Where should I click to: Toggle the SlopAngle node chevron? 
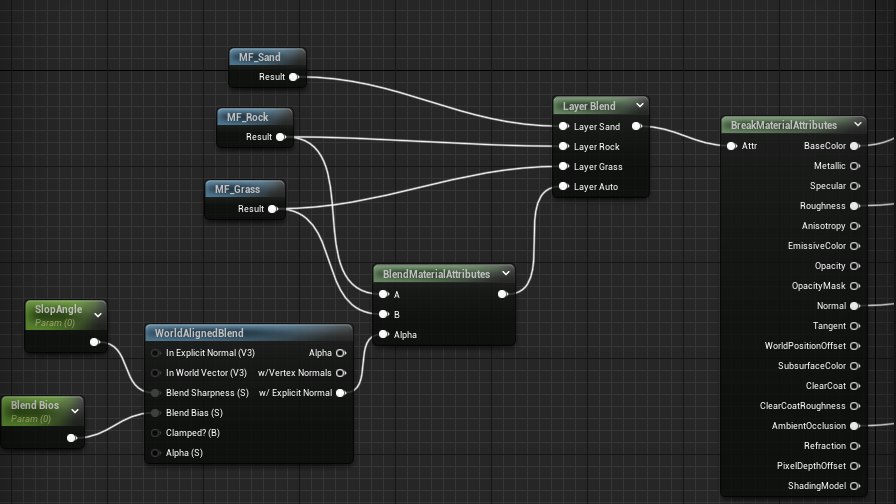click(x=98, y=315)
